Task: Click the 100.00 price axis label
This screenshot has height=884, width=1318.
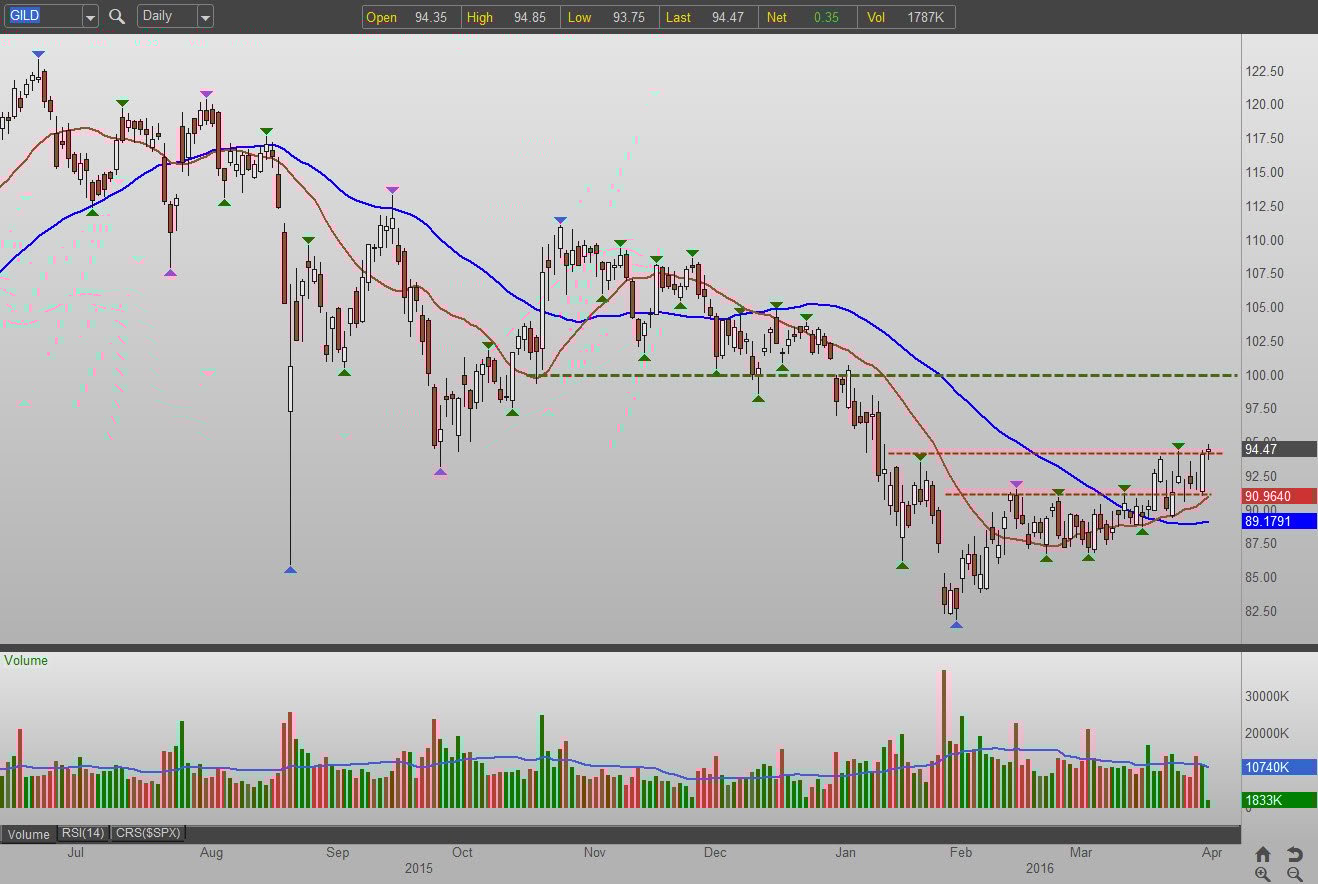Action: point(1266,375)
